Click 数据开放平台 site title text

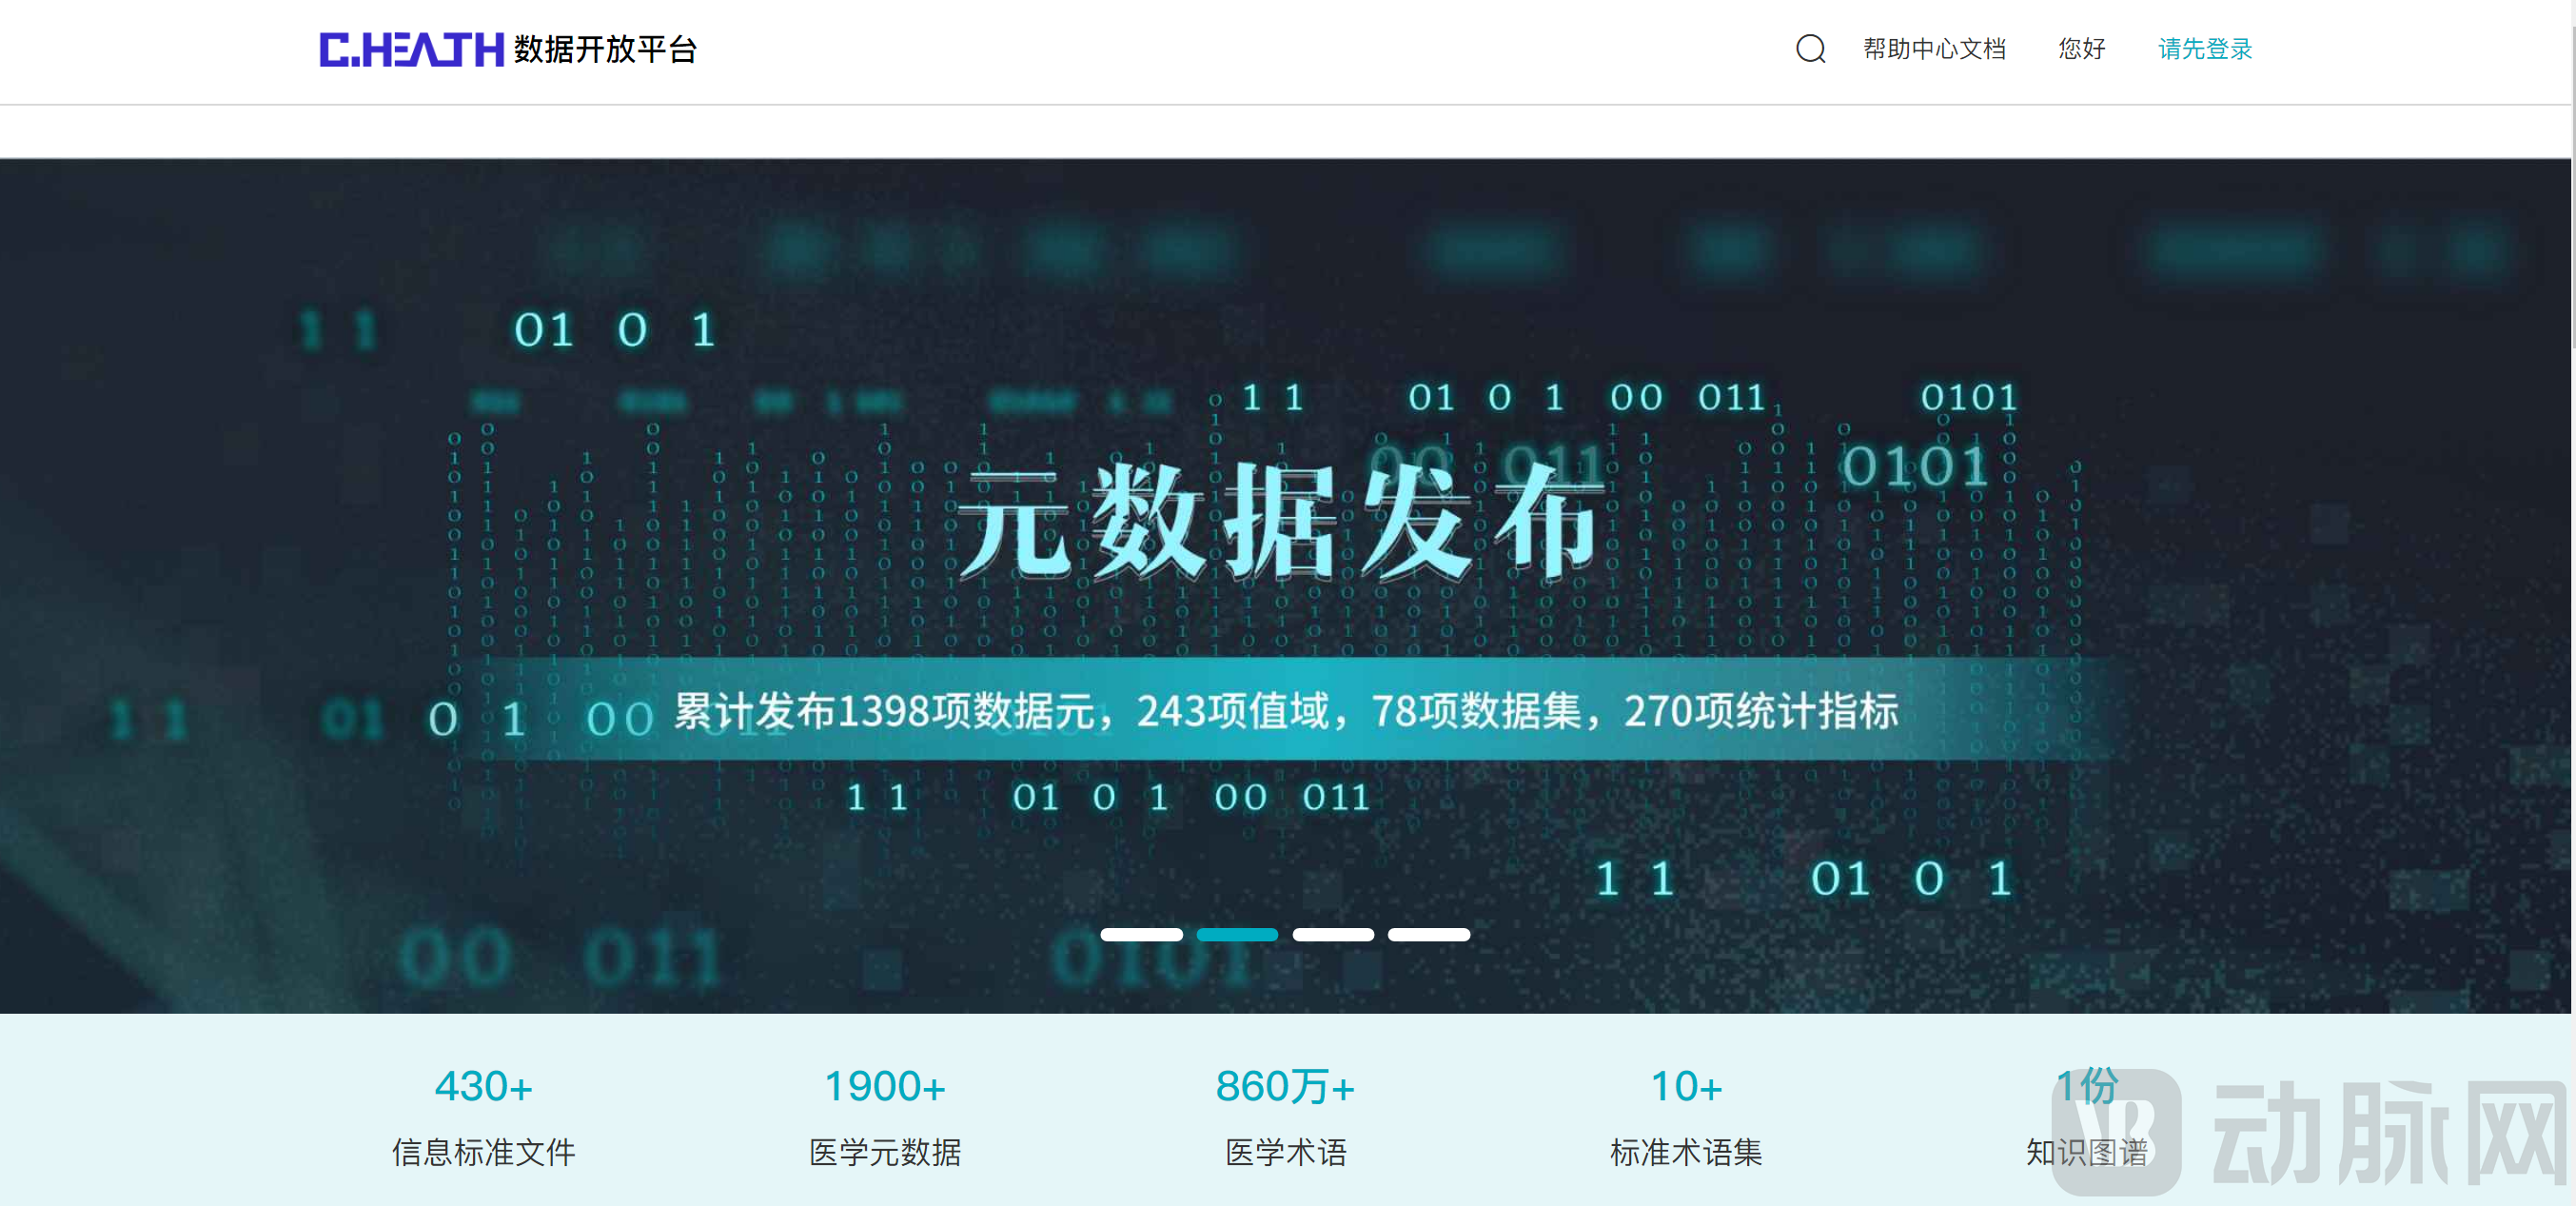pos(605,49)
